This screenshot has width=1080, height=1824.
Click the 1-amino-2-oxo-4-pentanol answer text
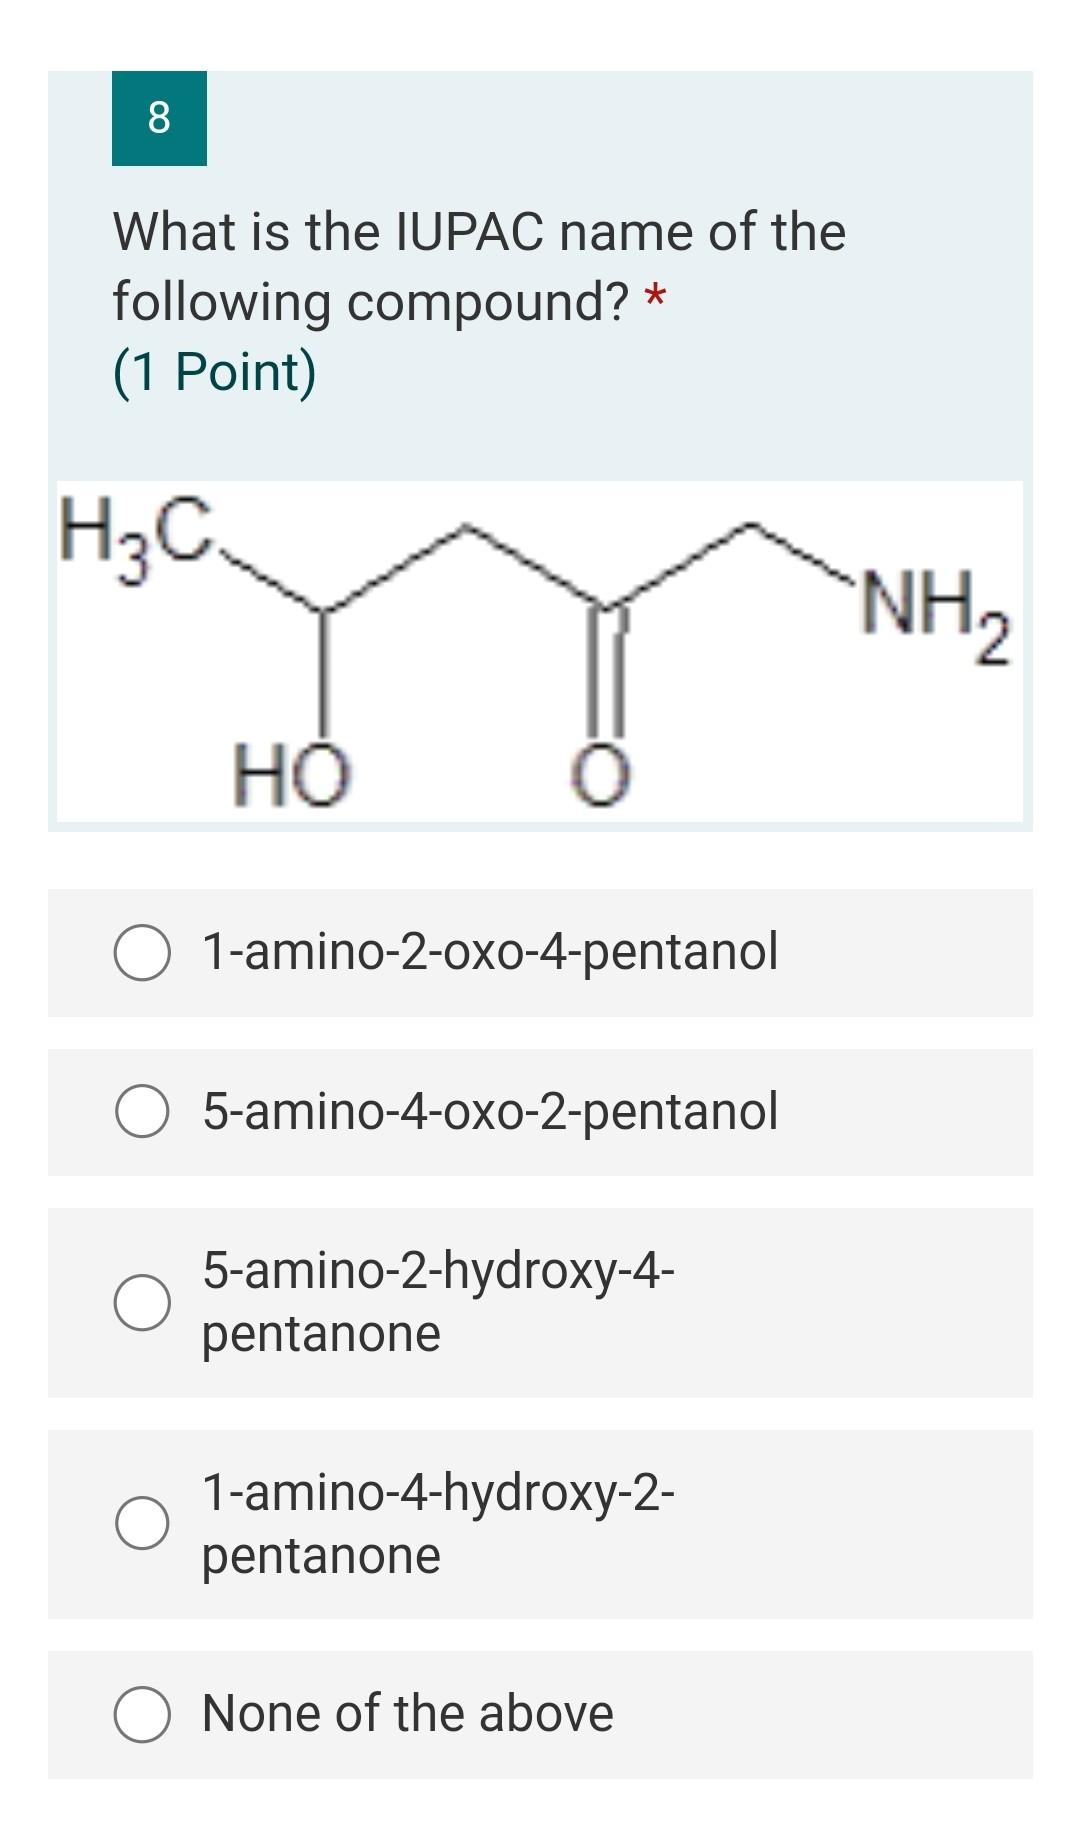tap(490, 951)
